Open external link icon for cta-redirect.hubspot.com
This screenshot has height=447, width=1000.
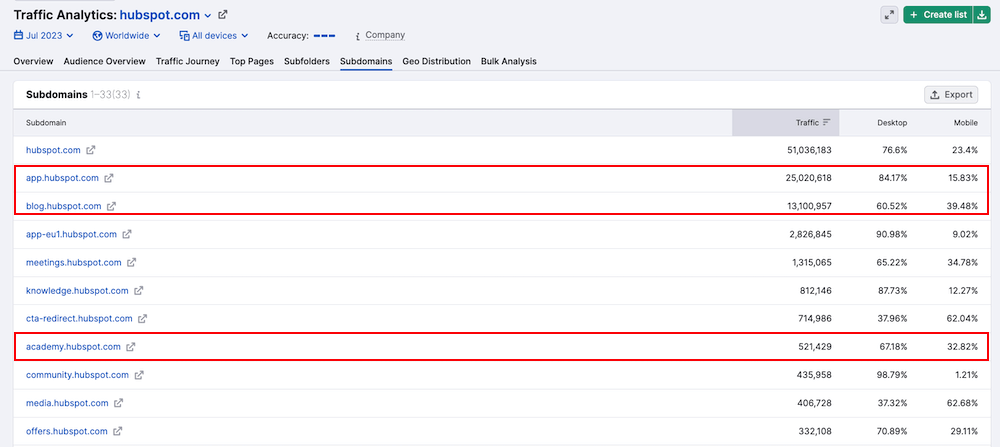click(x=142, y=319)
